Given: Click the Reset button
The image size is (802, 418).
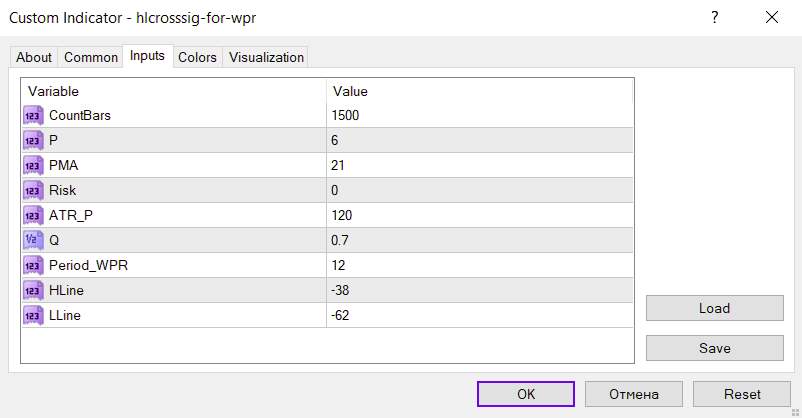Looking at the screenshot, I should pos(741,394).
